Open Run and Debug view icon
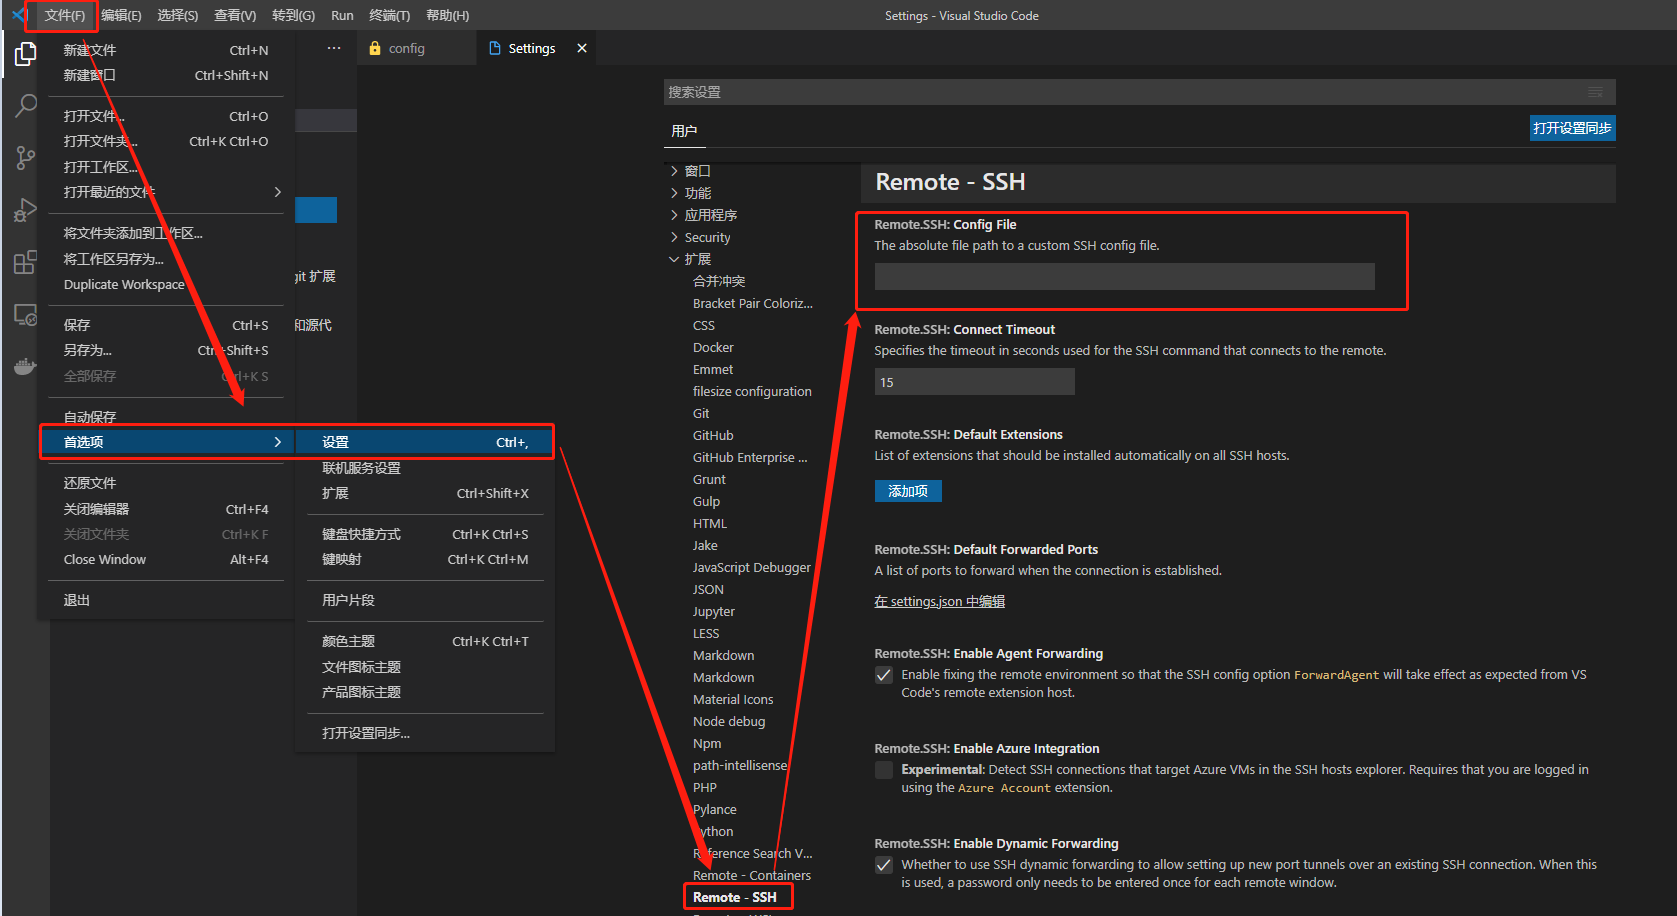This screenshot has height=916, width=1677. [25, 210]
